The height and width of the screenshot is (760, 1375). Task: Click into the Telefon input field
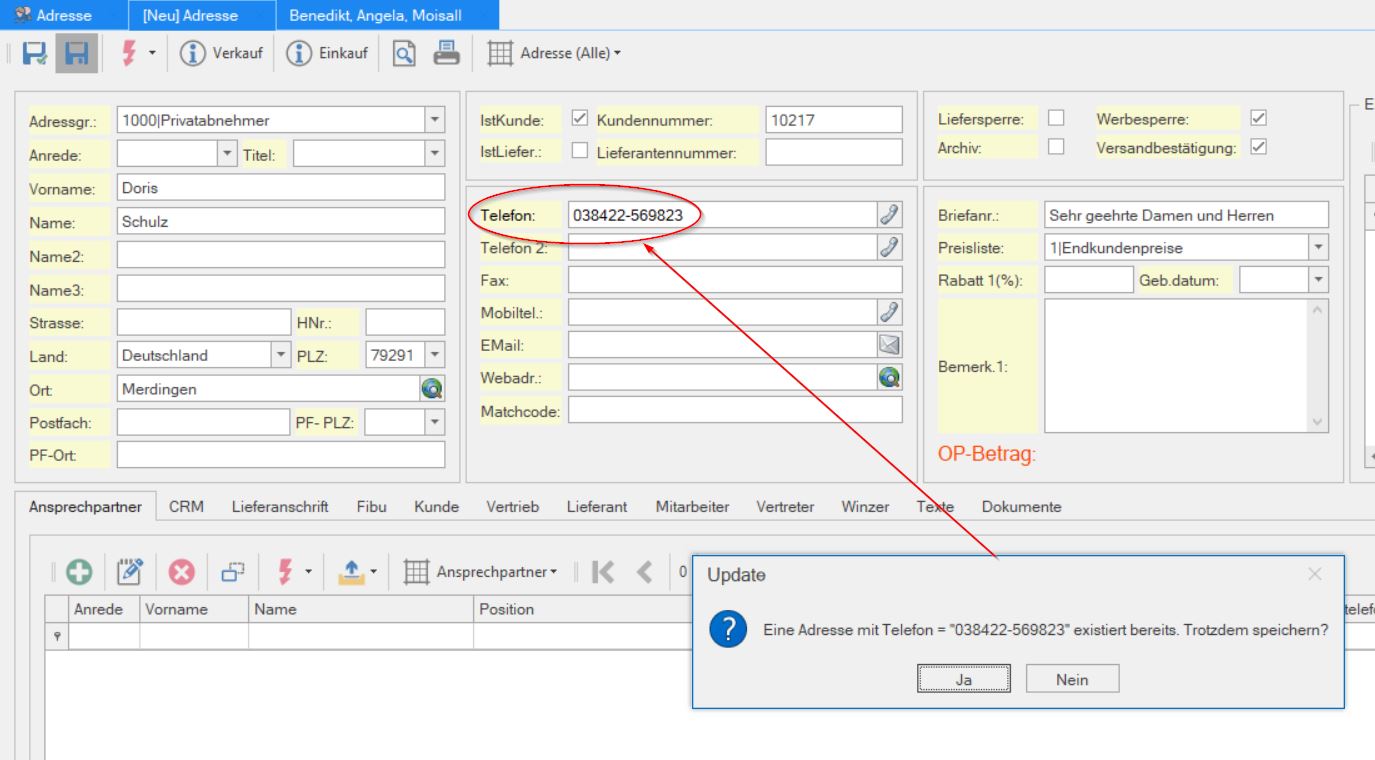(723, 214)
